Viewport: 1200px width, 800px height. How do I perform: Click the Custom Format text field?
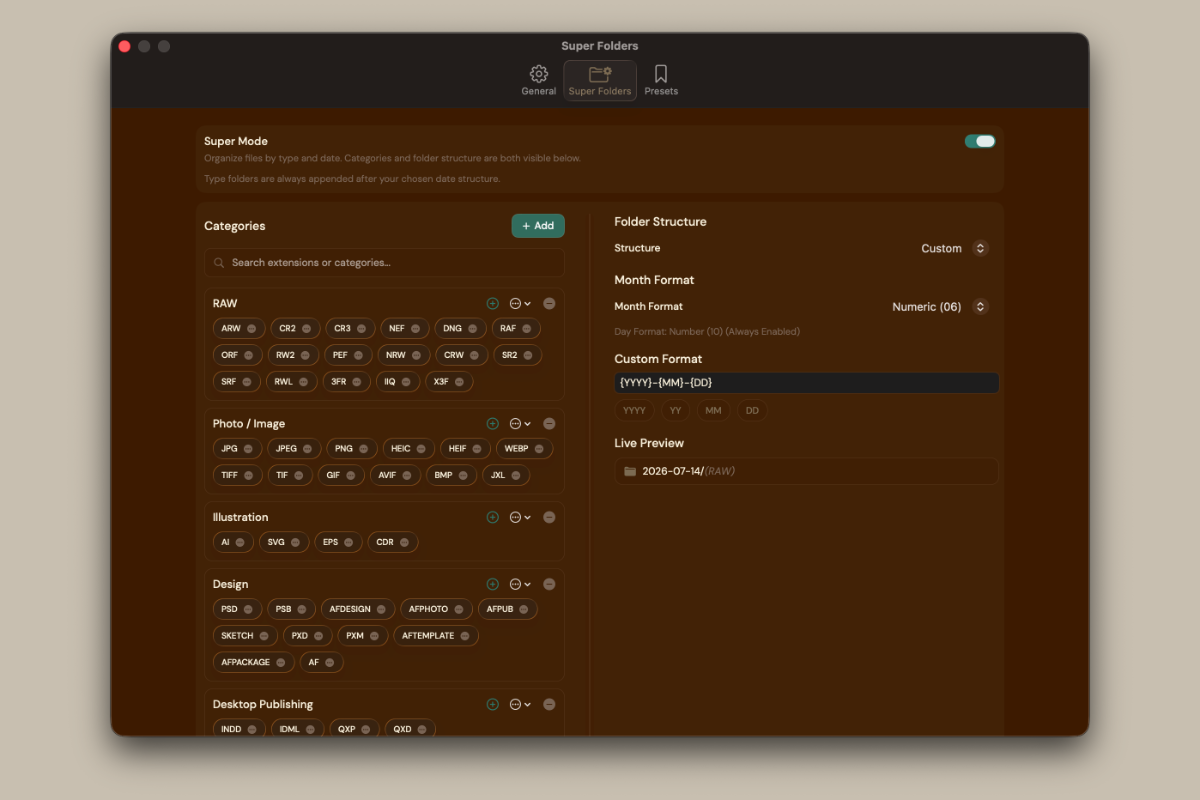806,383
